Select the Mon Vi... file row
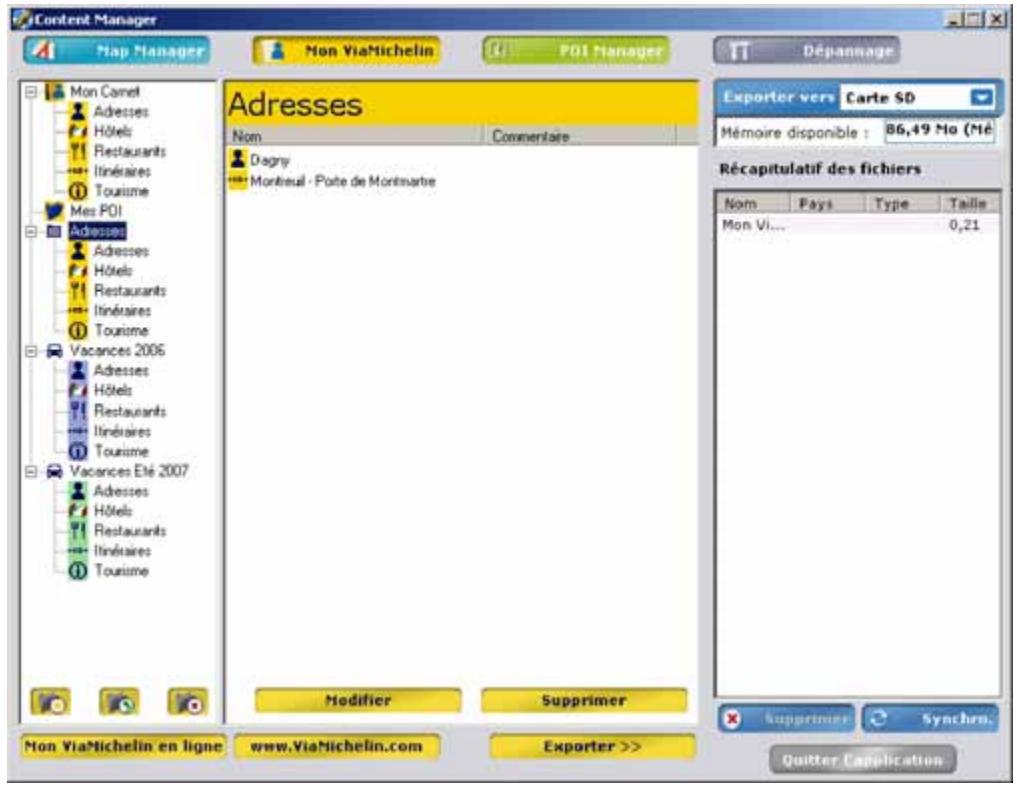This screenshot has height=787, width=1017. click(x=857, y=226)
